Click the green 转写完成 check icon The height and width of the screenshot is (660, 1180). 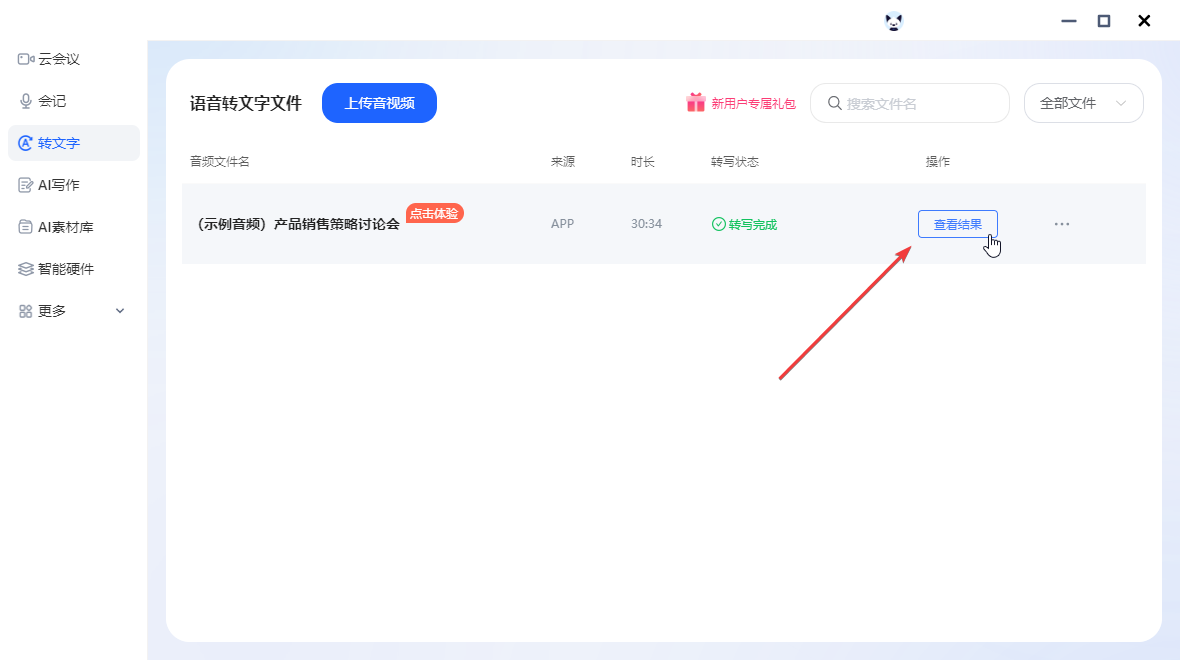point(719,224)
